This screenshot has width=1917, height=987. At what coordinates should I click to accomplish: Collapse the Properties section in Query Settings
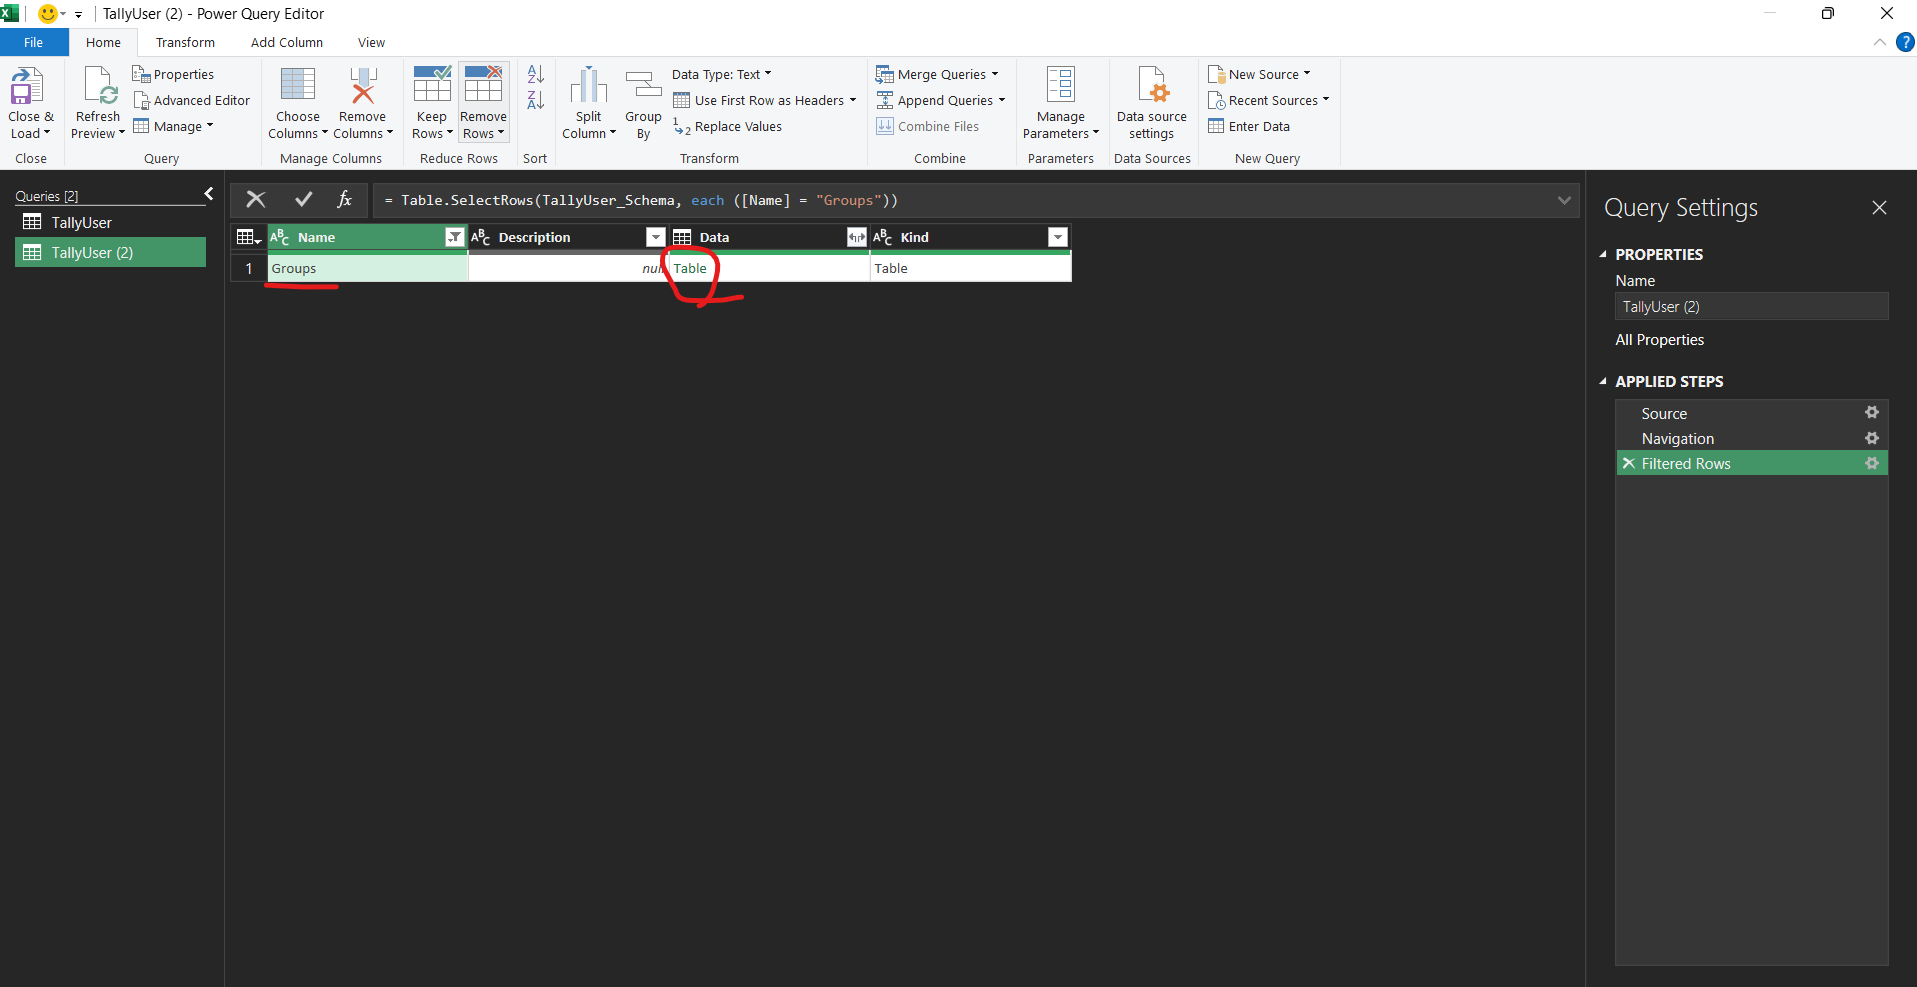pos(1603,255)
